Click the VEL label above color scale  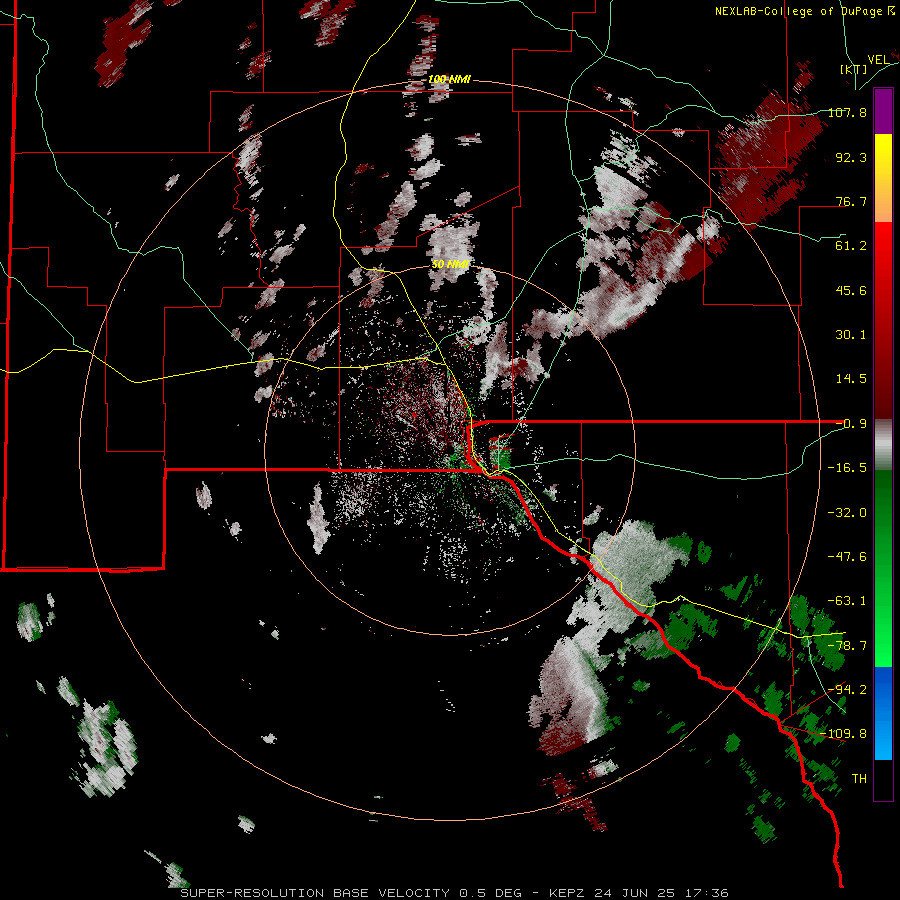[878, 59]
